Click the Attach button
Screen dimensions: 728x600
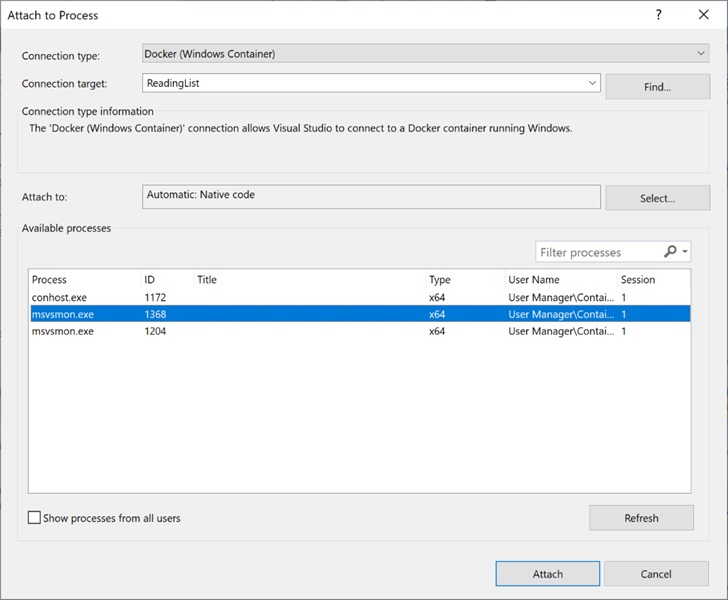click(547, 574)
